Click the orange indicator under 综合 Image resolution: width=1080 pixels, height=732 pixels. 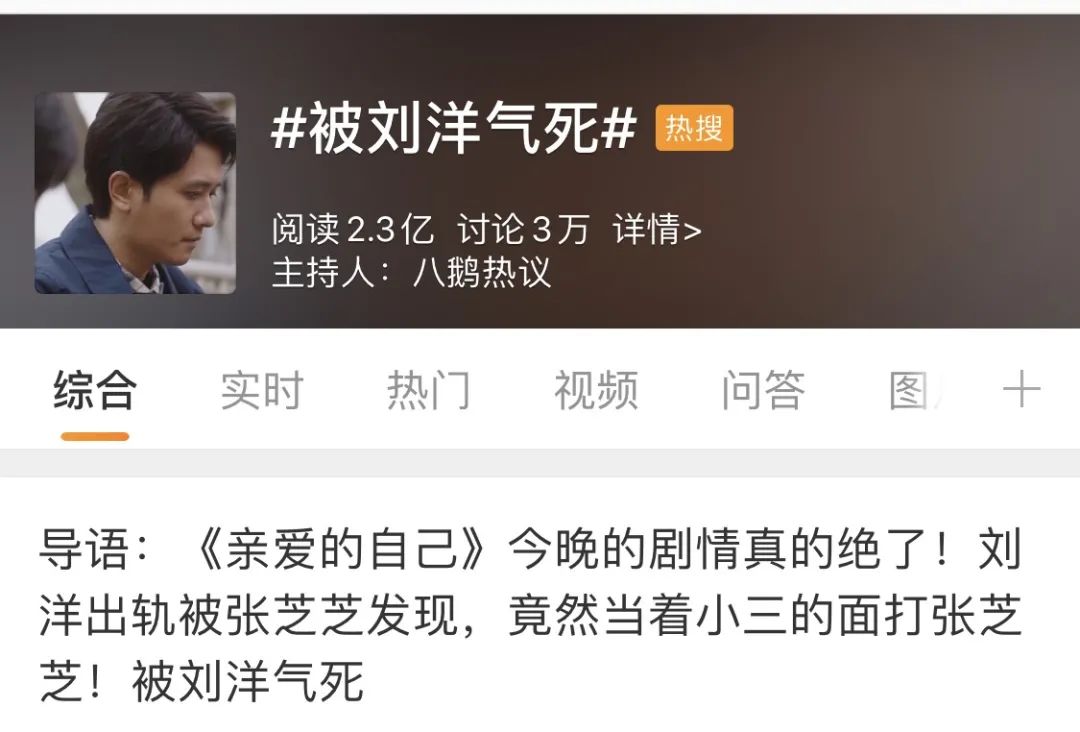pos(95,437)
